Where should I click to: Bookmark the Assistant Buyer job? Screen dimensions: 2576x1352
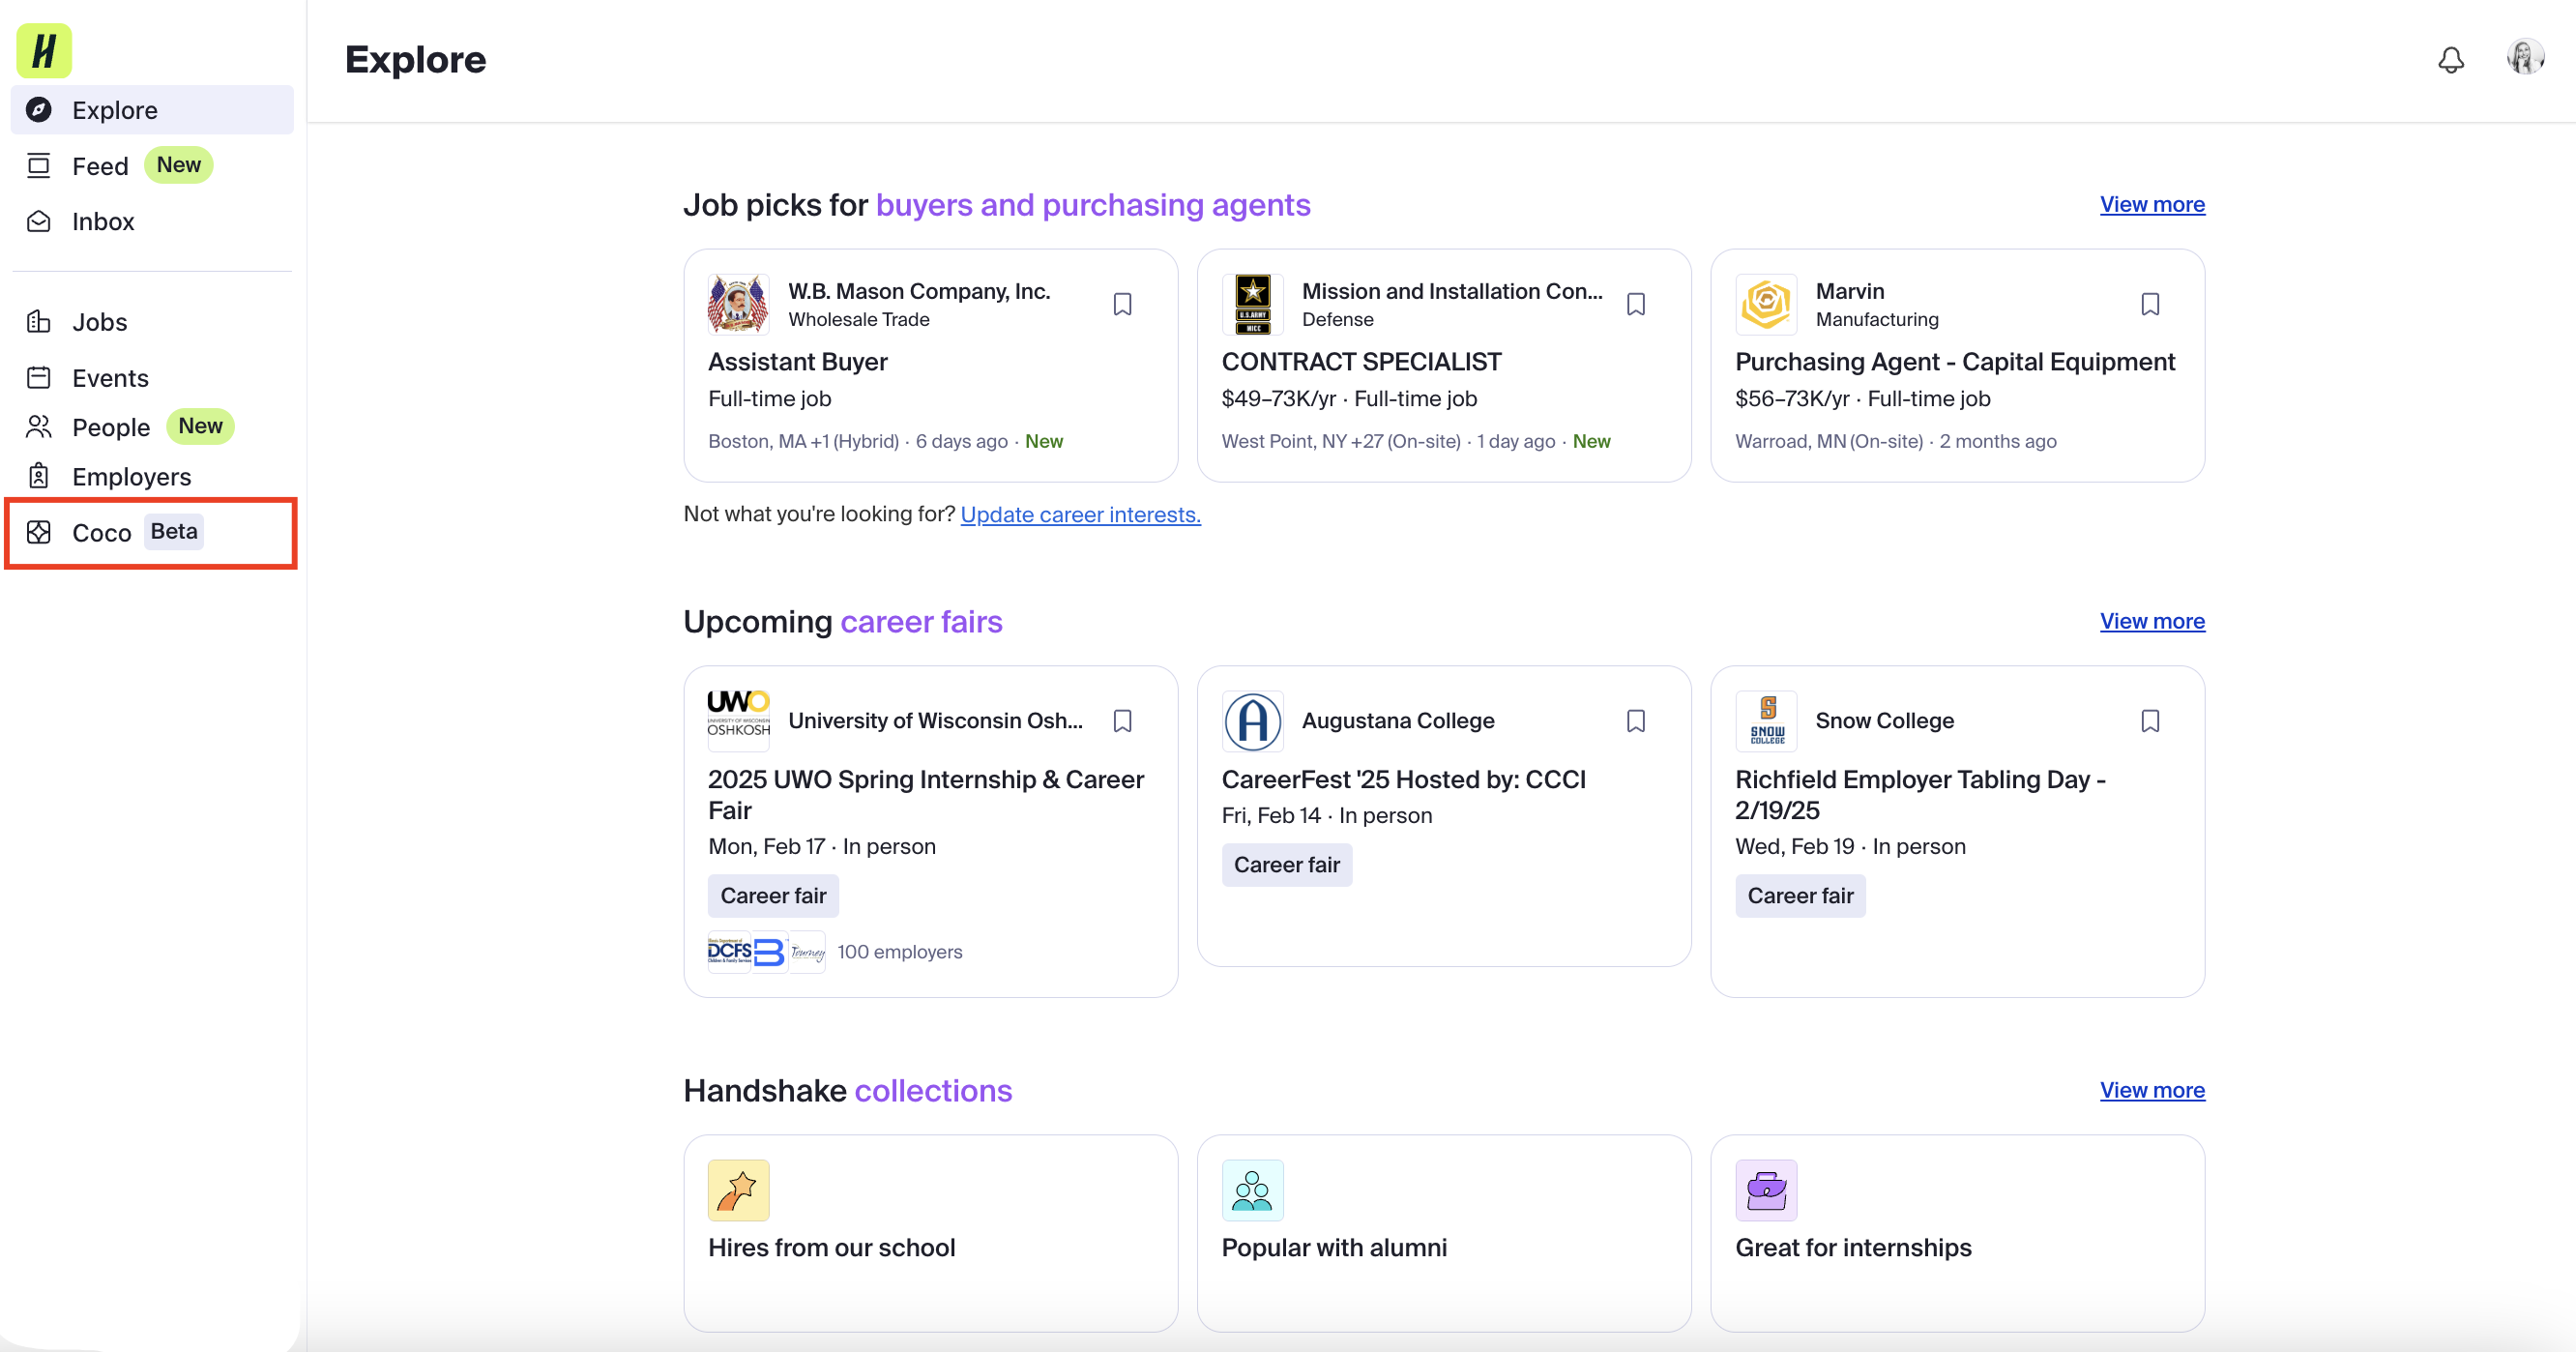[1122, 304]
